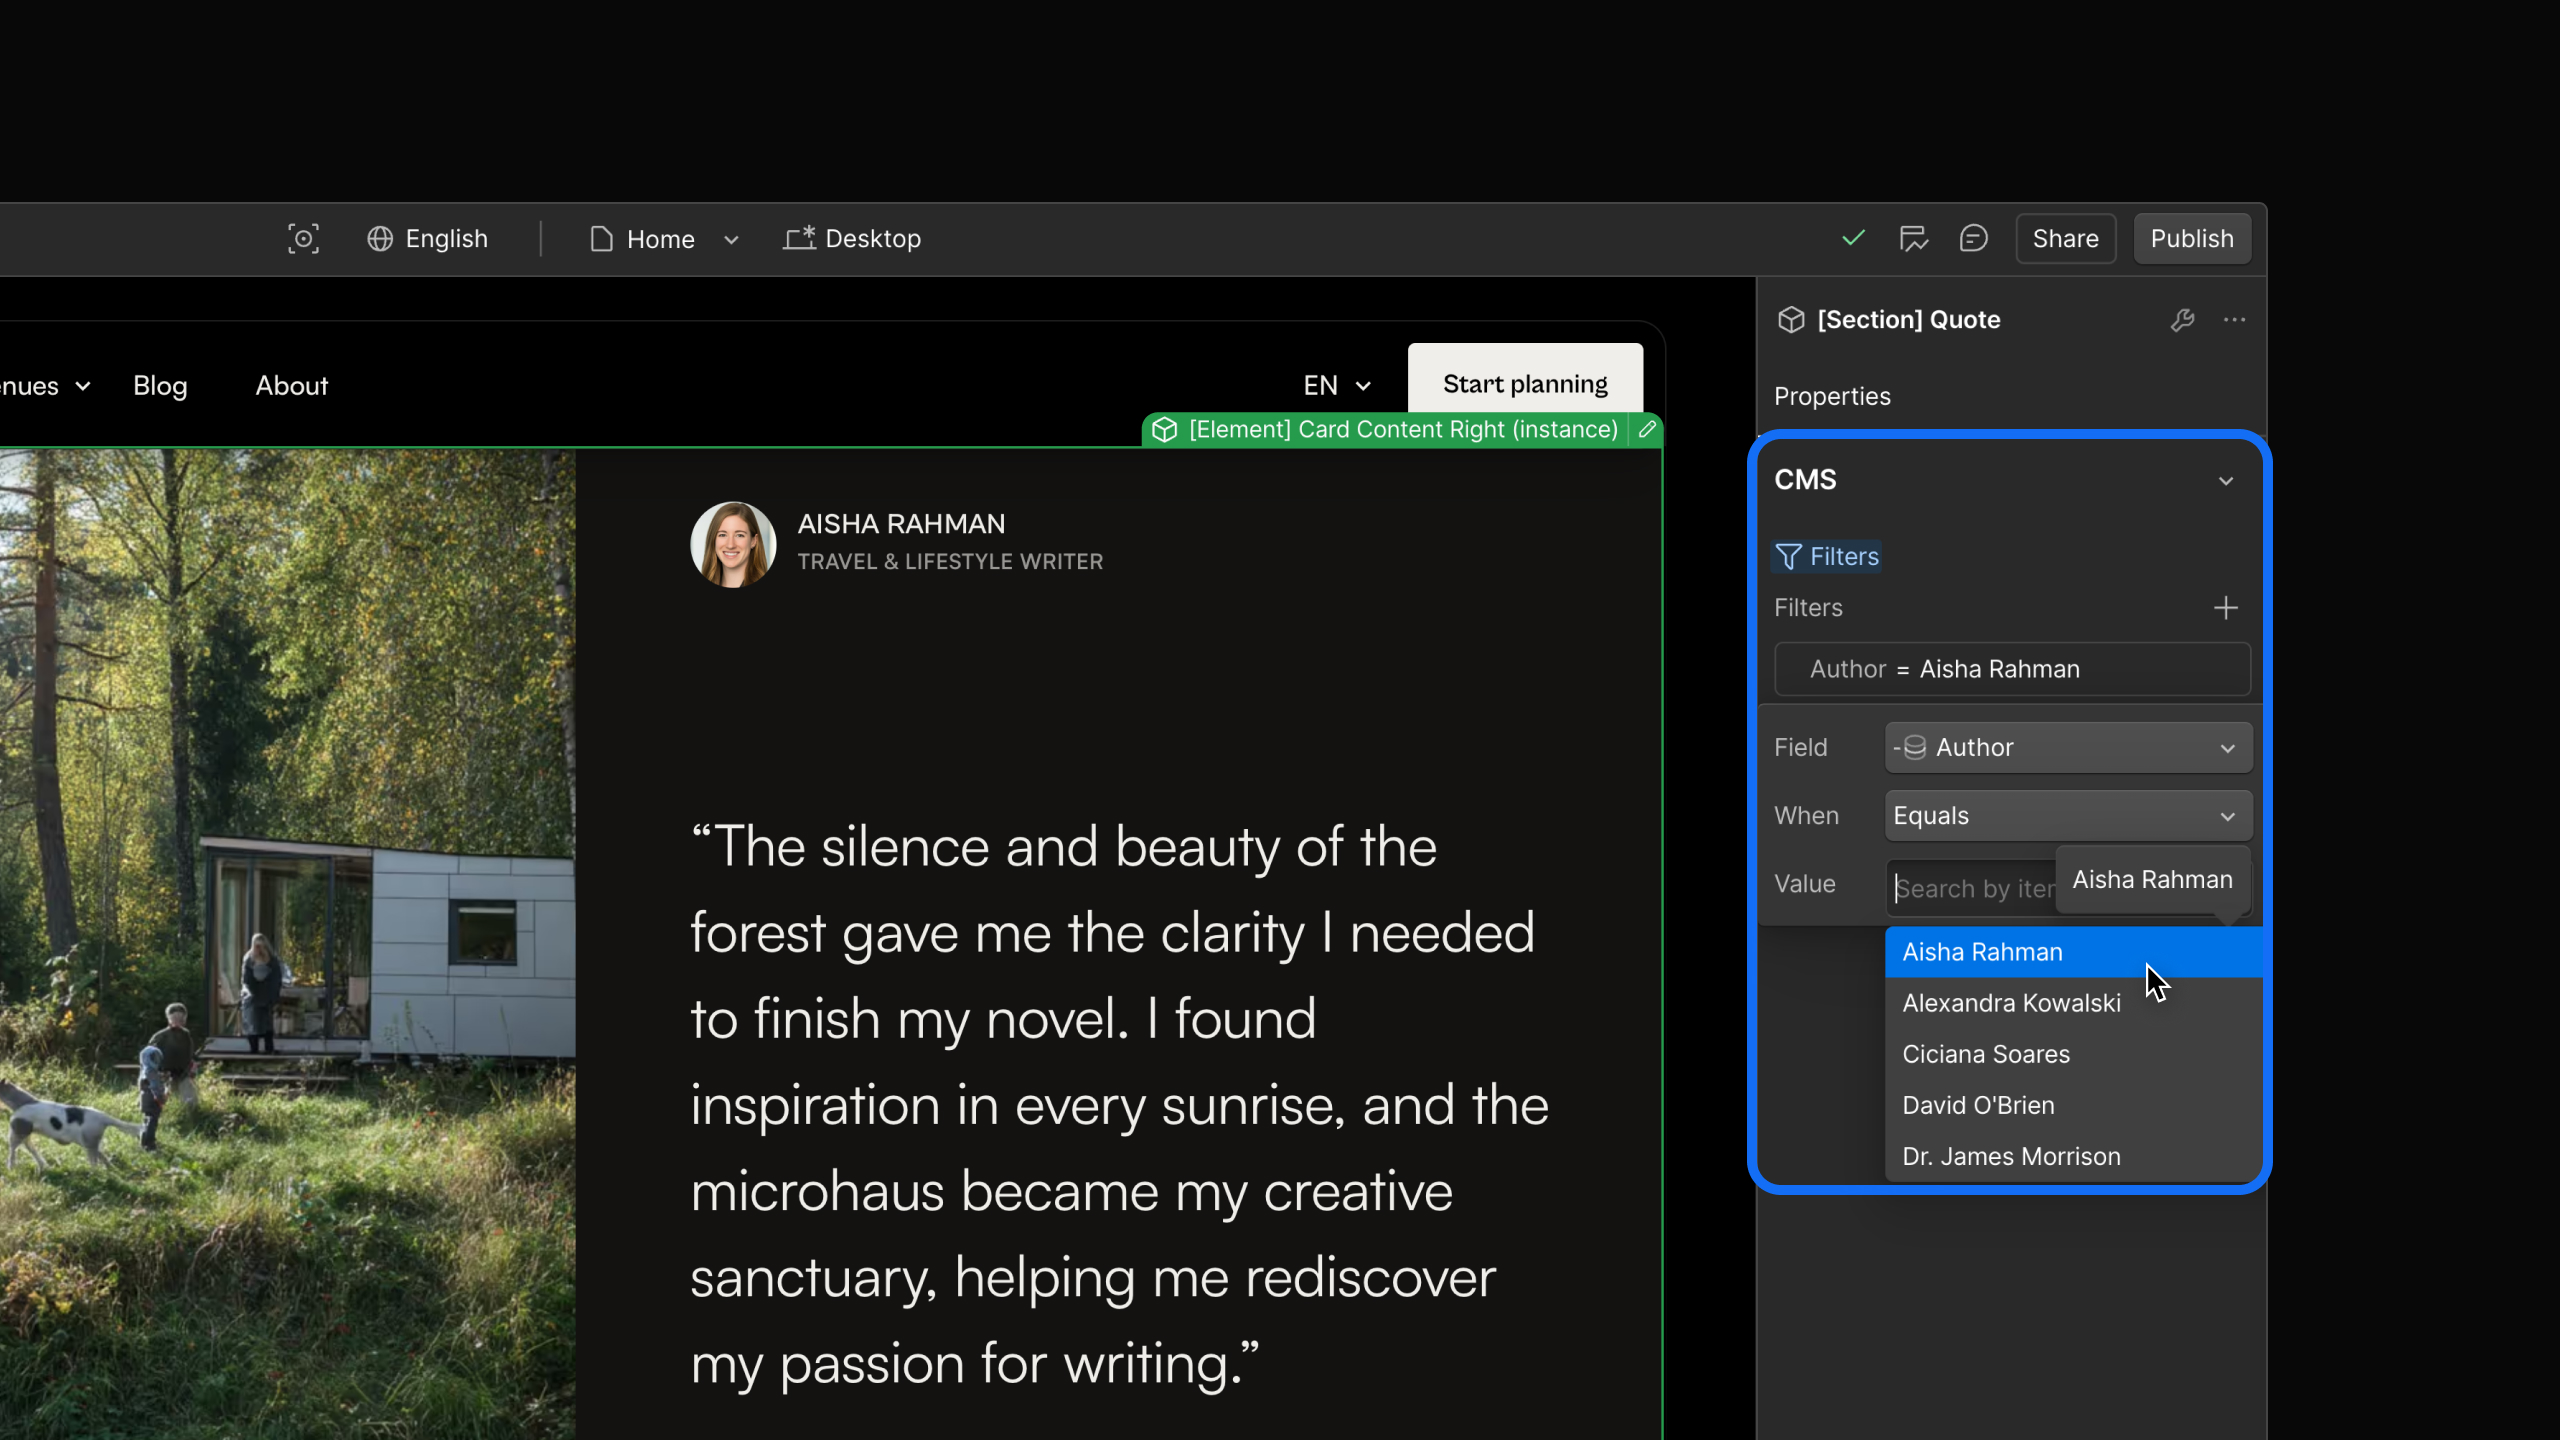Click the globe language icon
The width and height of the screenshot is (2560, 1440).
(380, 238)
